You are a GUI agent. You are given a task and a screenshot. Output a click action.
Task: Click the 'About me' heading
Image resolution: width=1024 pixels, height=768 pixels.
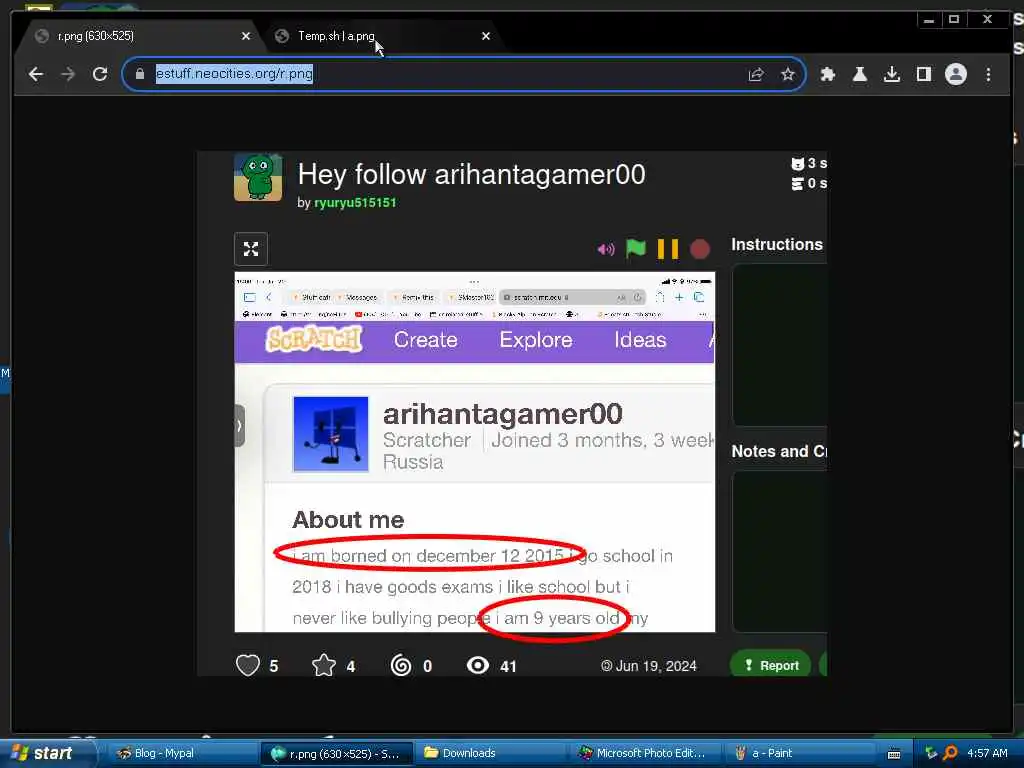[348, 520]
